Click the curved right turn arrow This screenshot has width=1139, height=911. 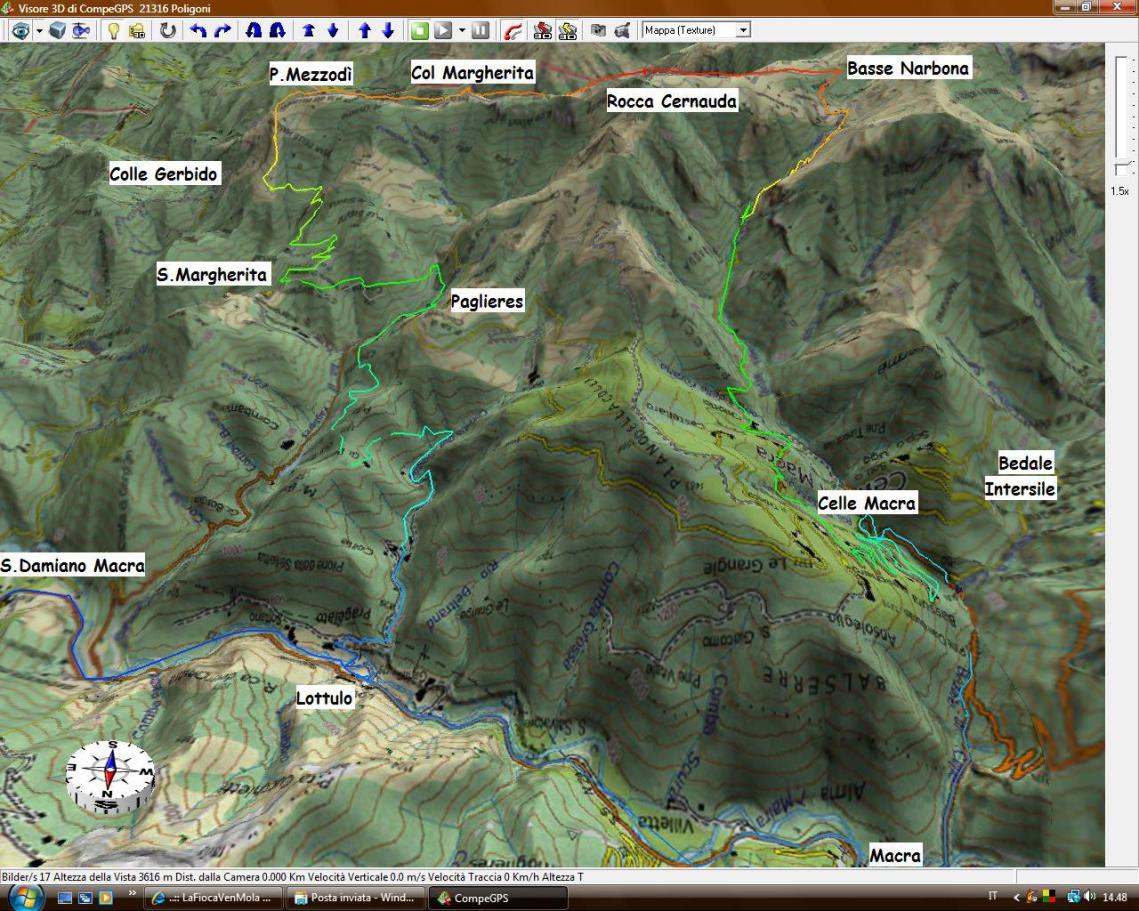(221, 31)
